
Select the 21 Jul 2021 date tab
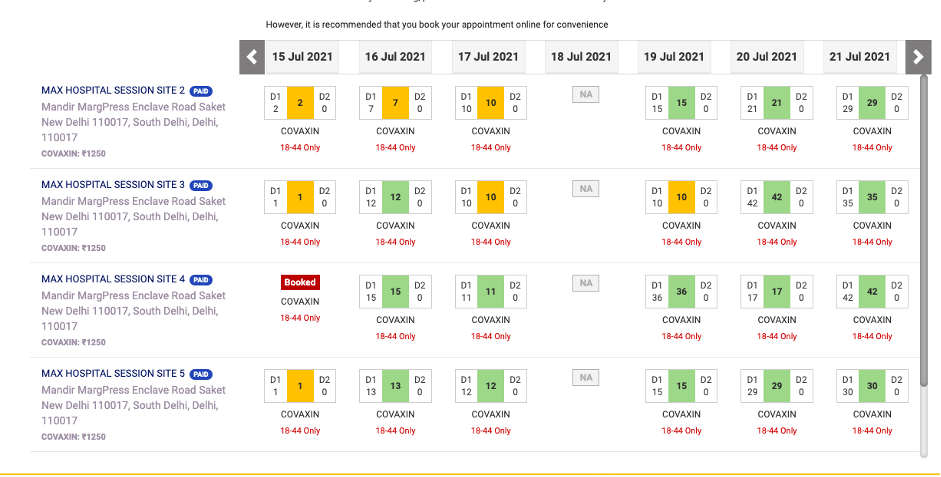pyautogui.click(x=859, y=57)
